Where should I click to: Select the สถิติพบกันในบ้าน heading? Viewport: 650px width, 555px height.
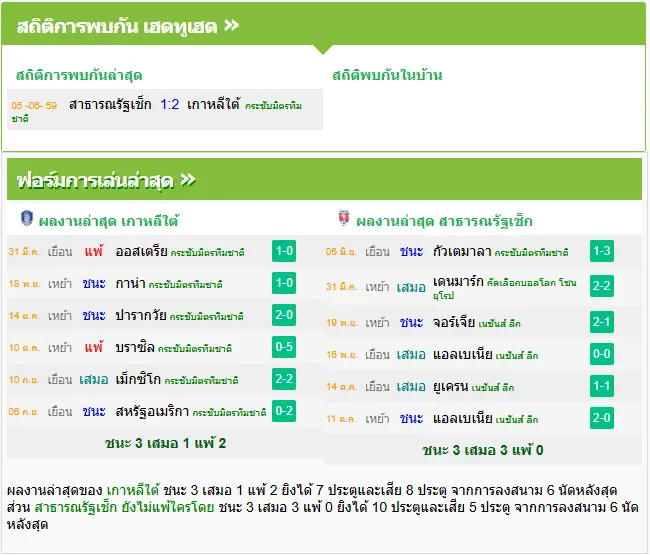[x=387, y=75]
